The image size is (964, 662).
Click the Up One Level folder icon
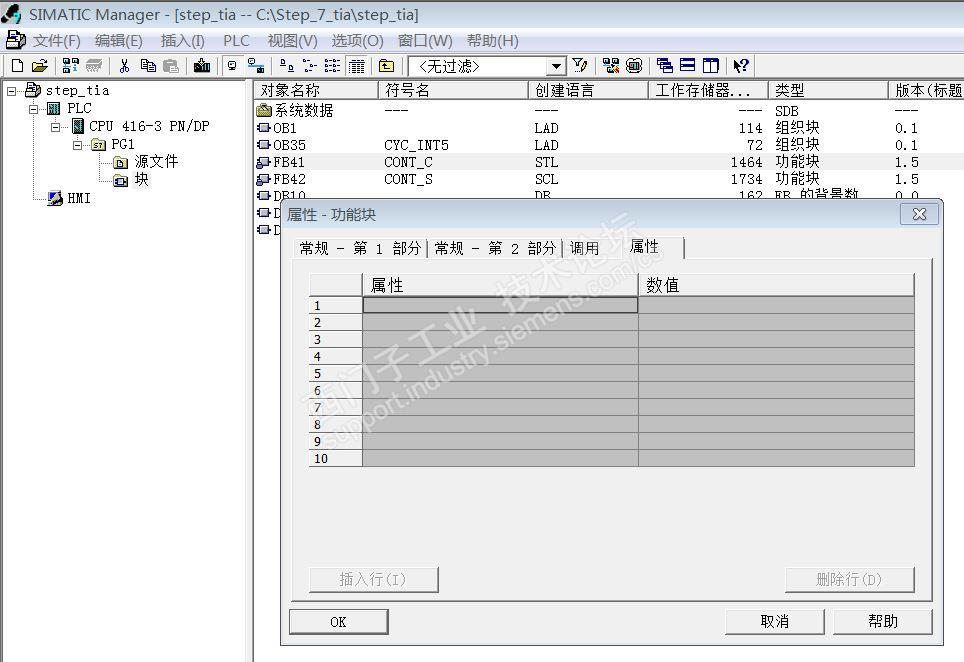[386, 66]
